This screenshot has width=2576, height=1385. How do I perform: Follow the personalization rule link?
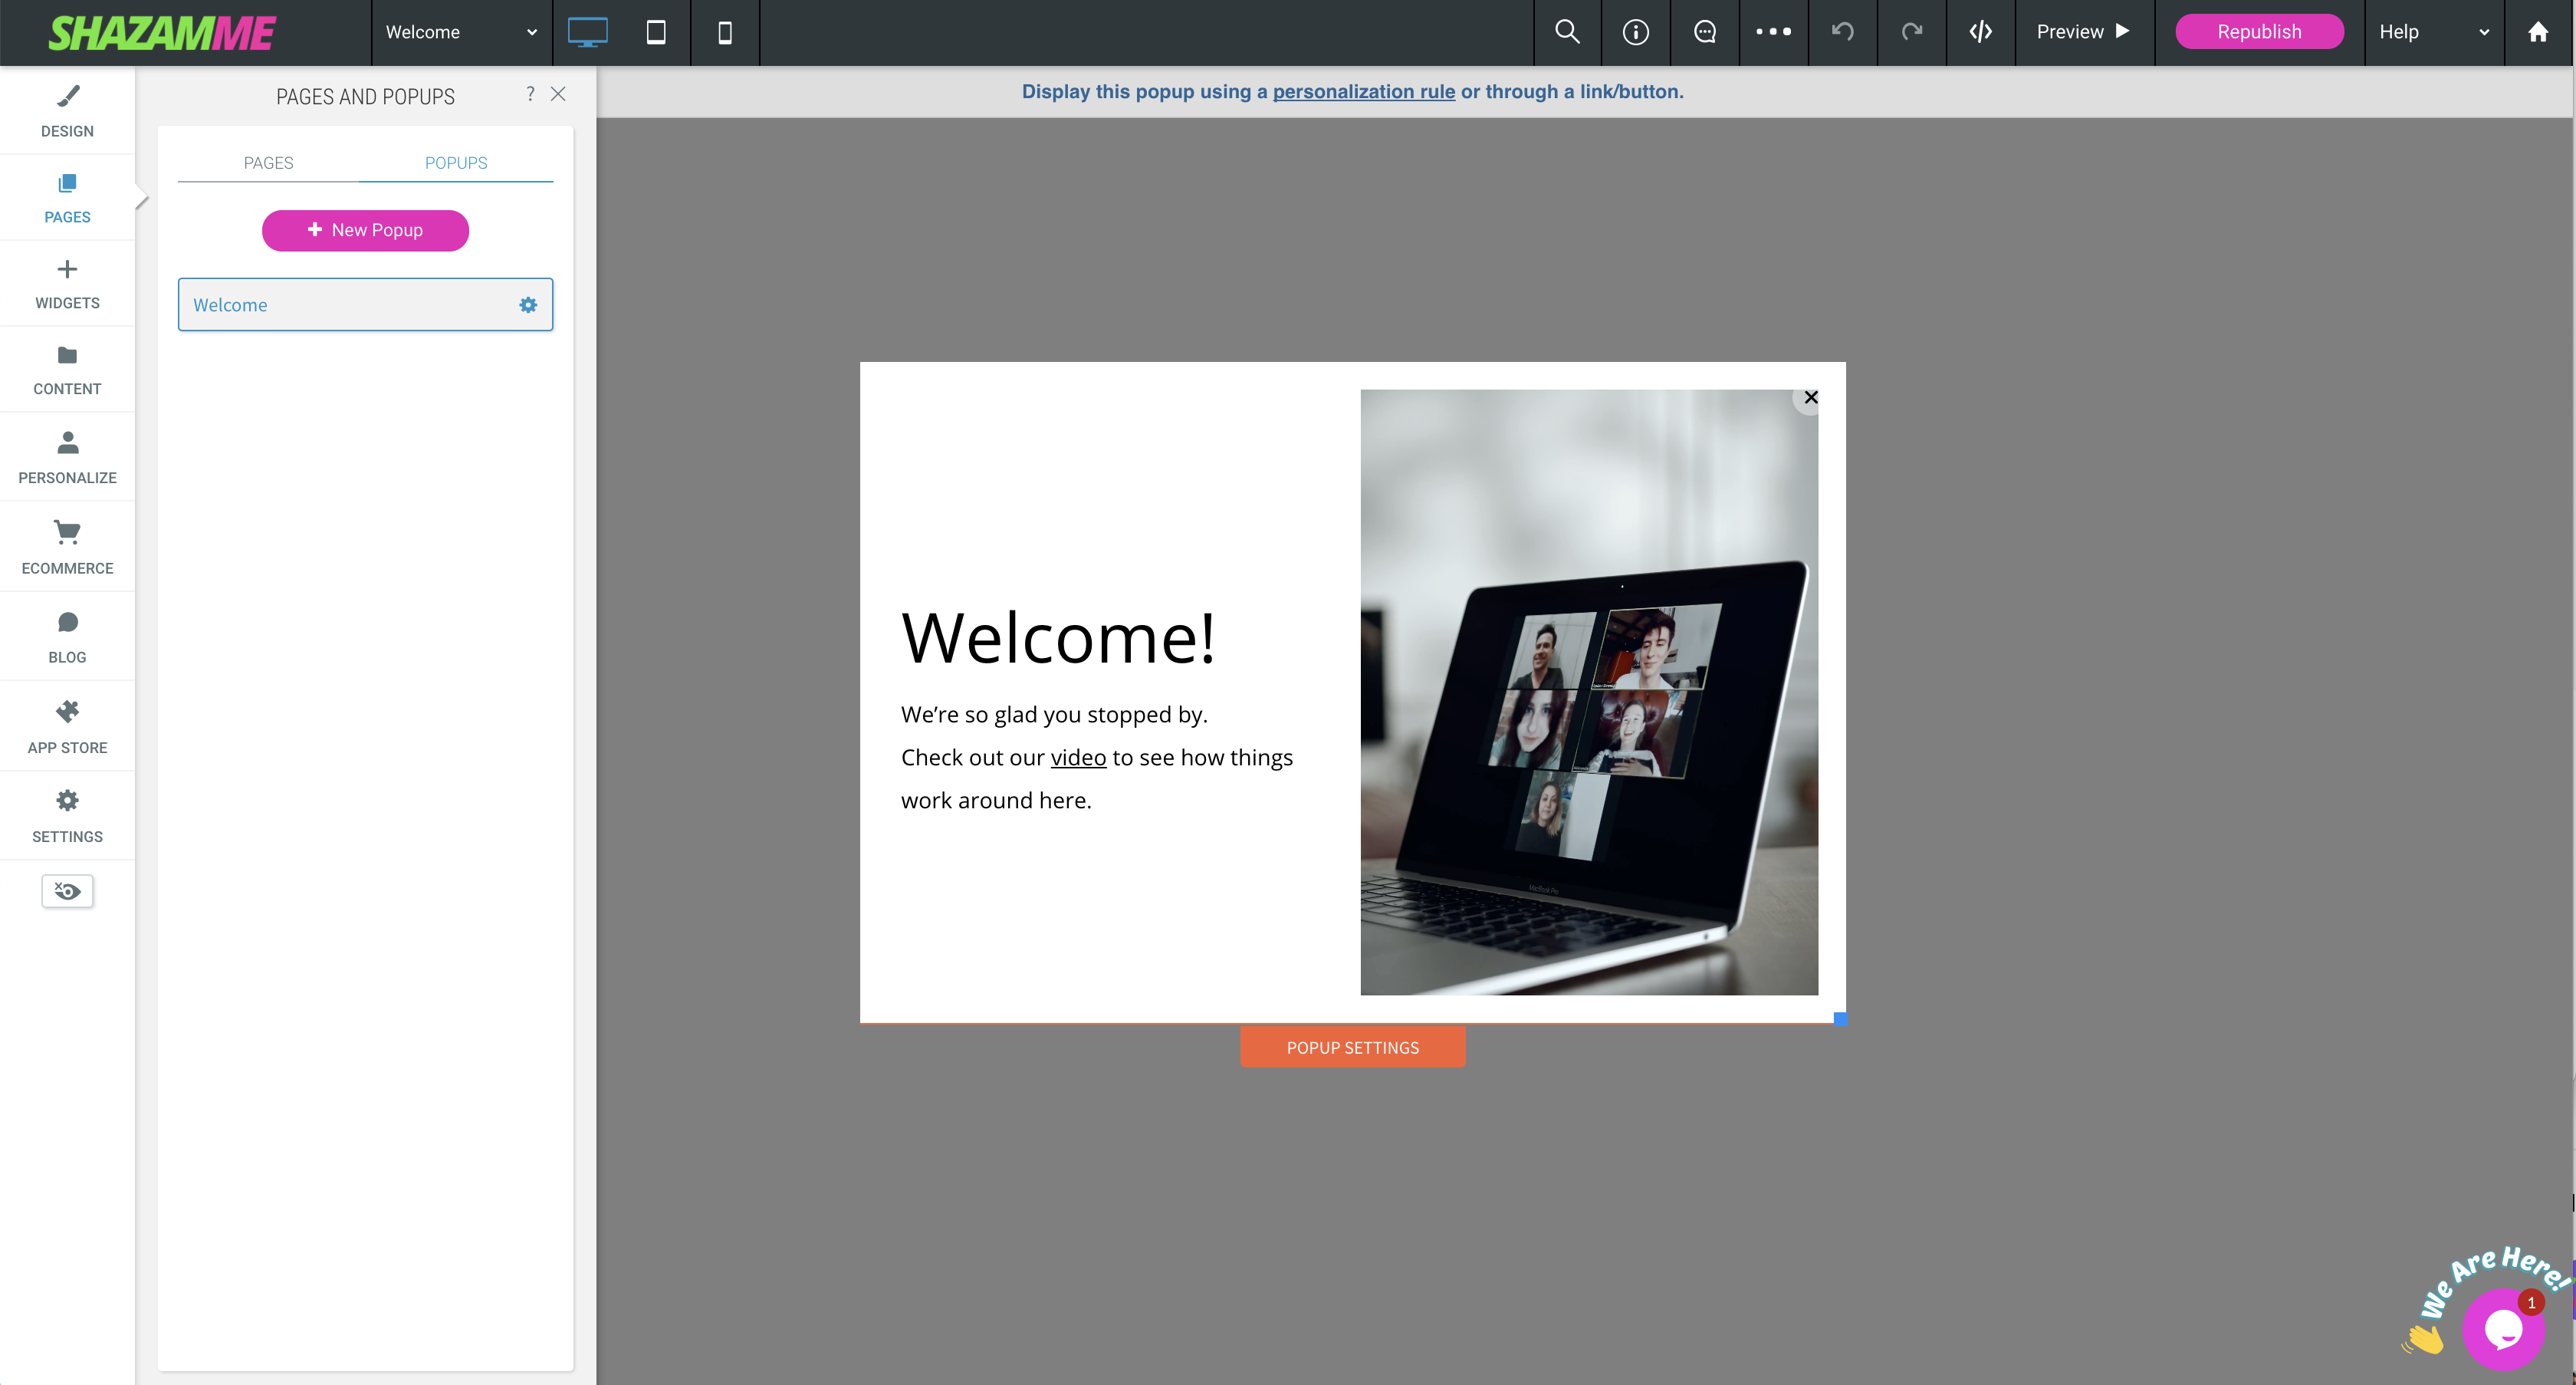coord(1363,92)
